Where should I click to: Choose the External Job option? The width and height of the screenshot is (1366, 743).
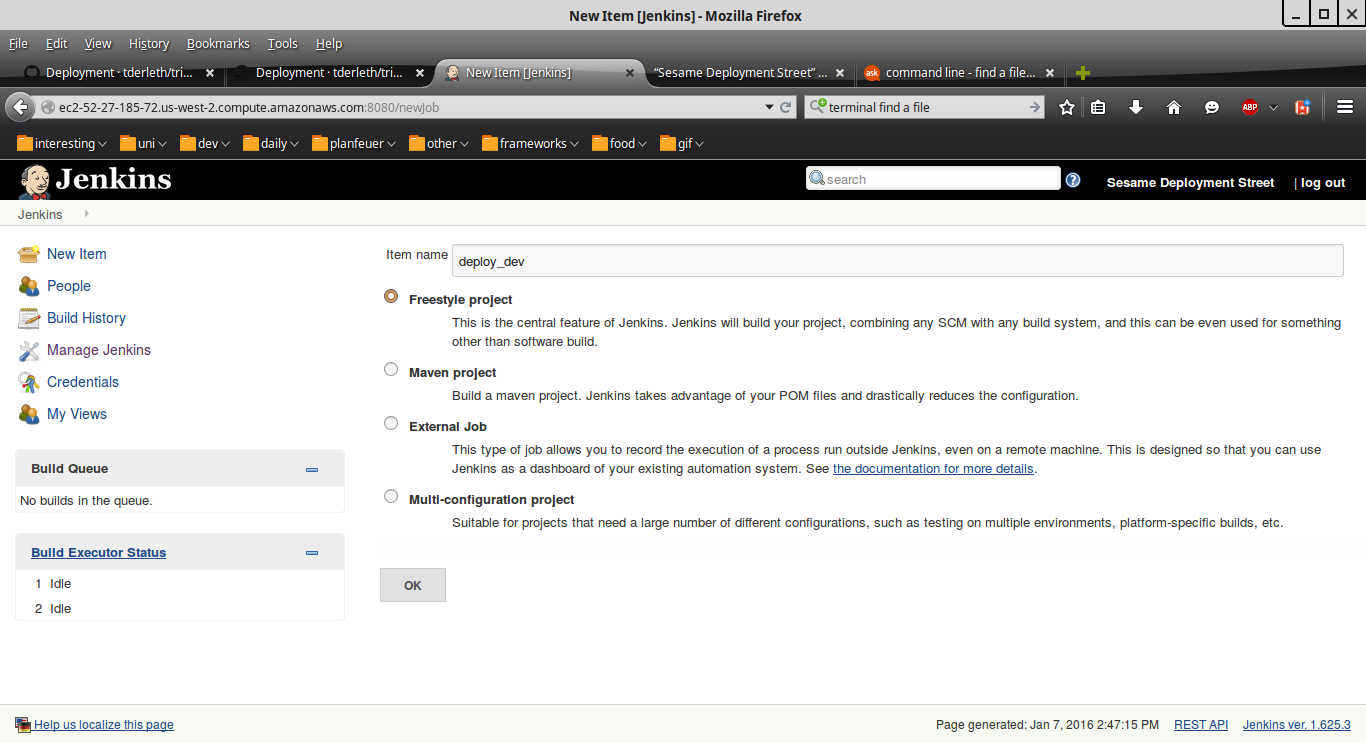pos(391,423)
